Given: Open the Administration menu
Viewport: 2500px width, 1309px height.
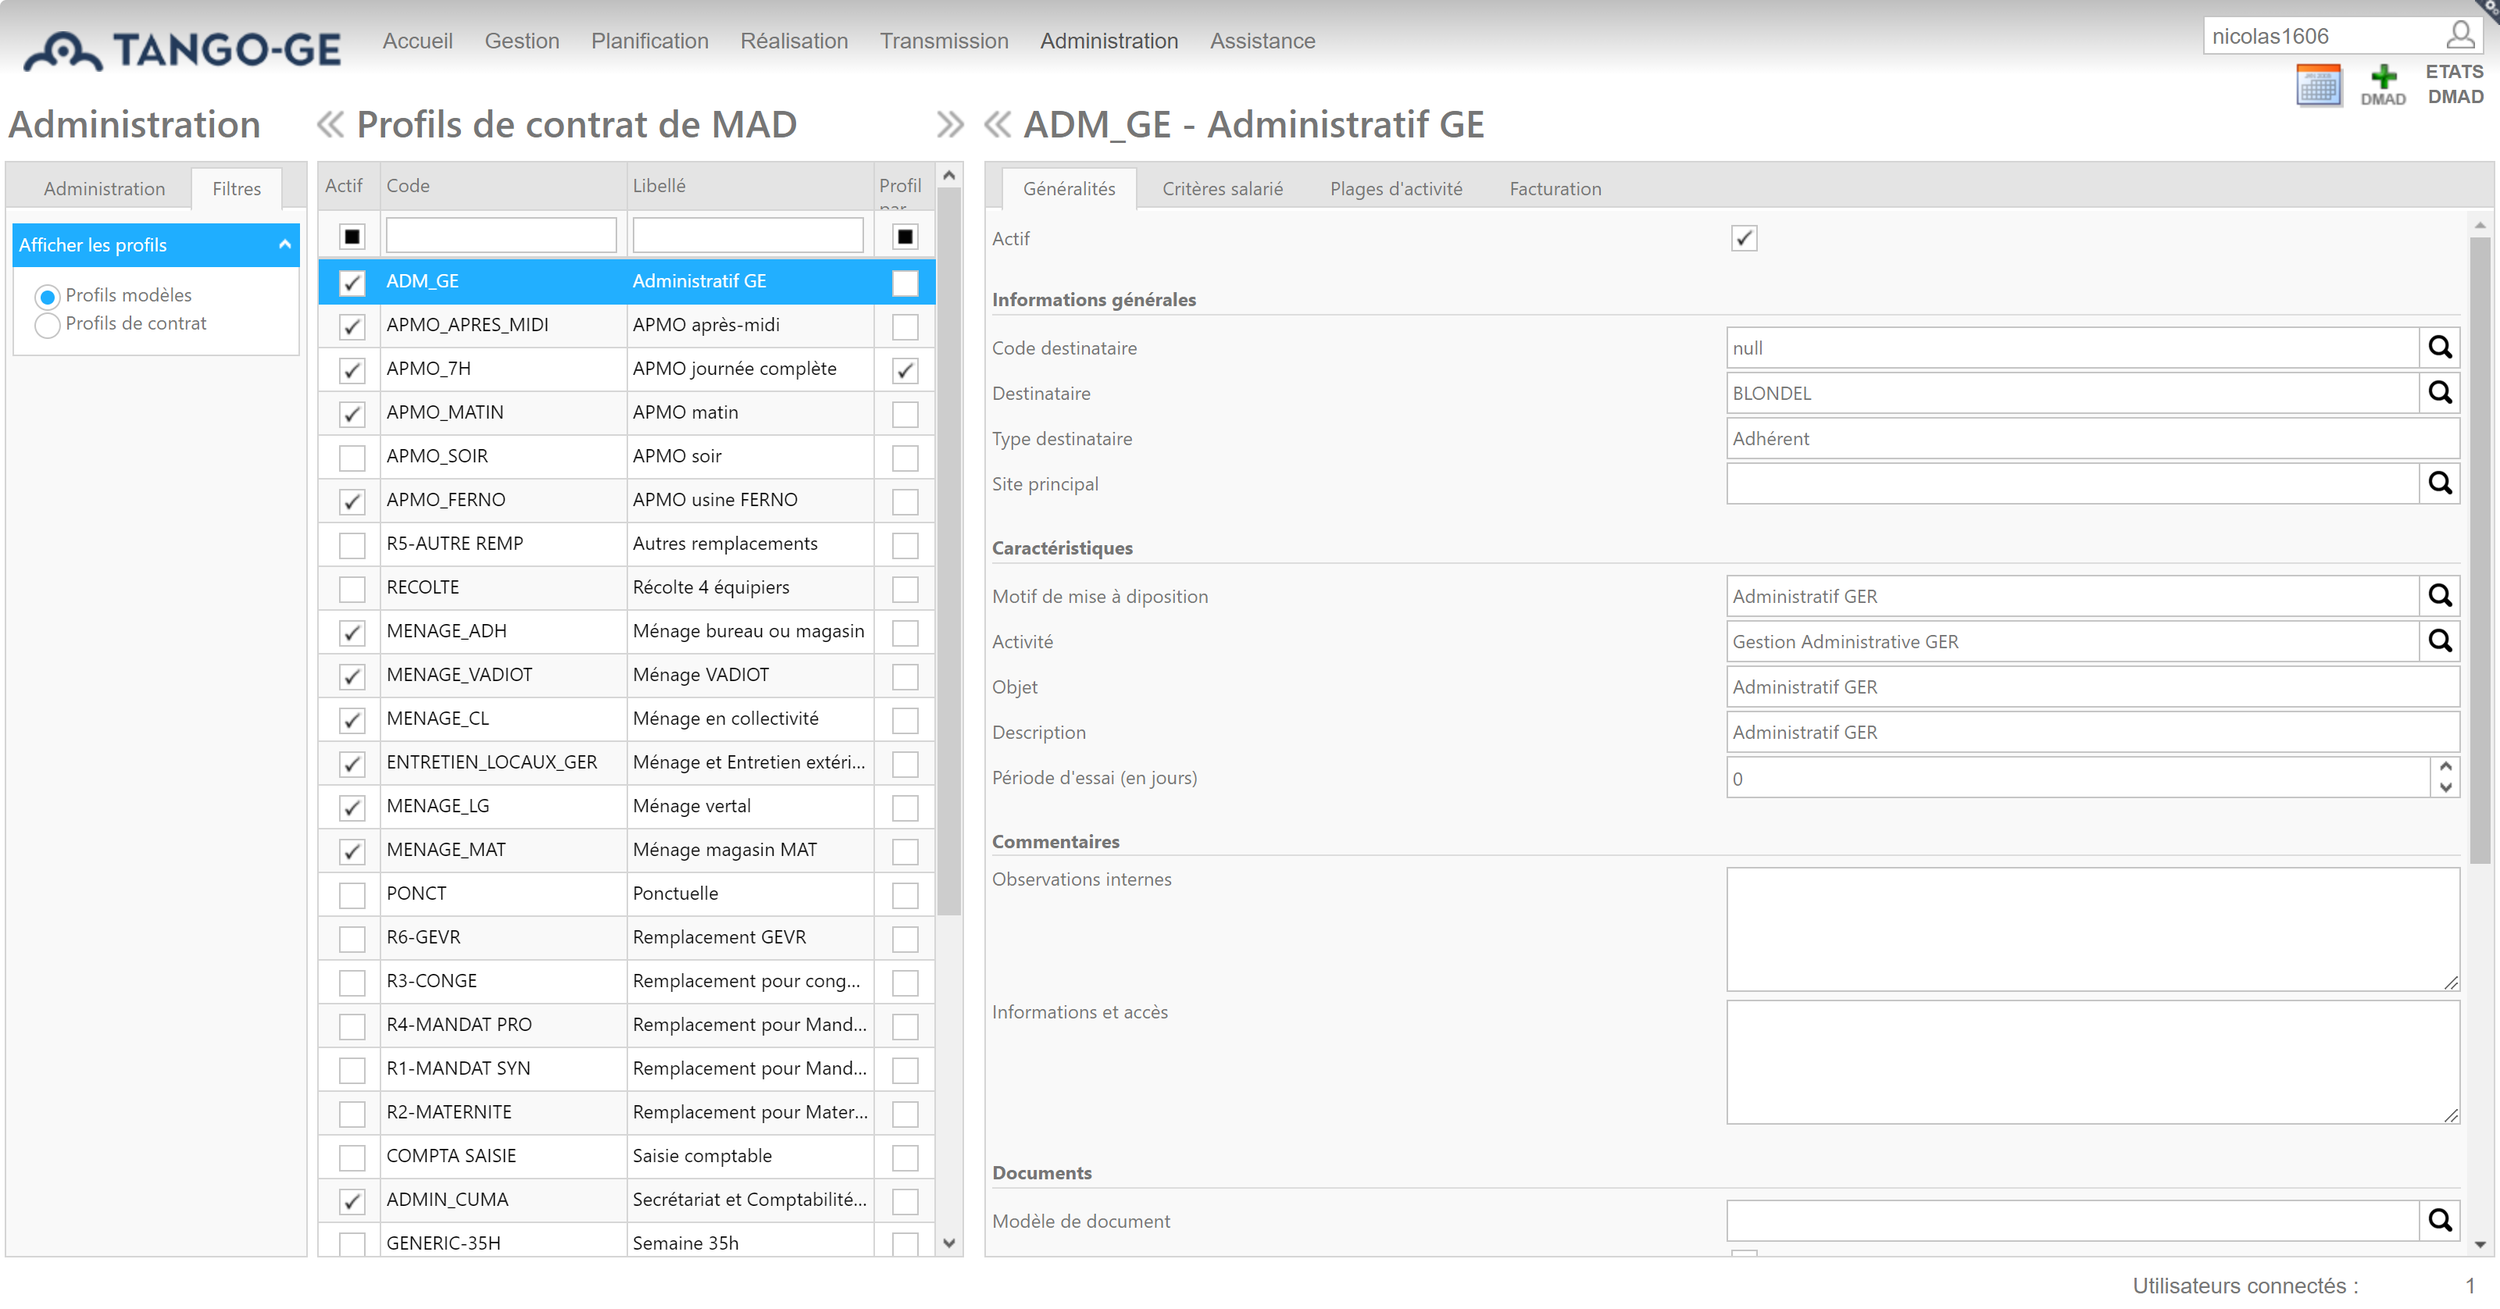Looking at the screenshot, I should point(1109,41).
